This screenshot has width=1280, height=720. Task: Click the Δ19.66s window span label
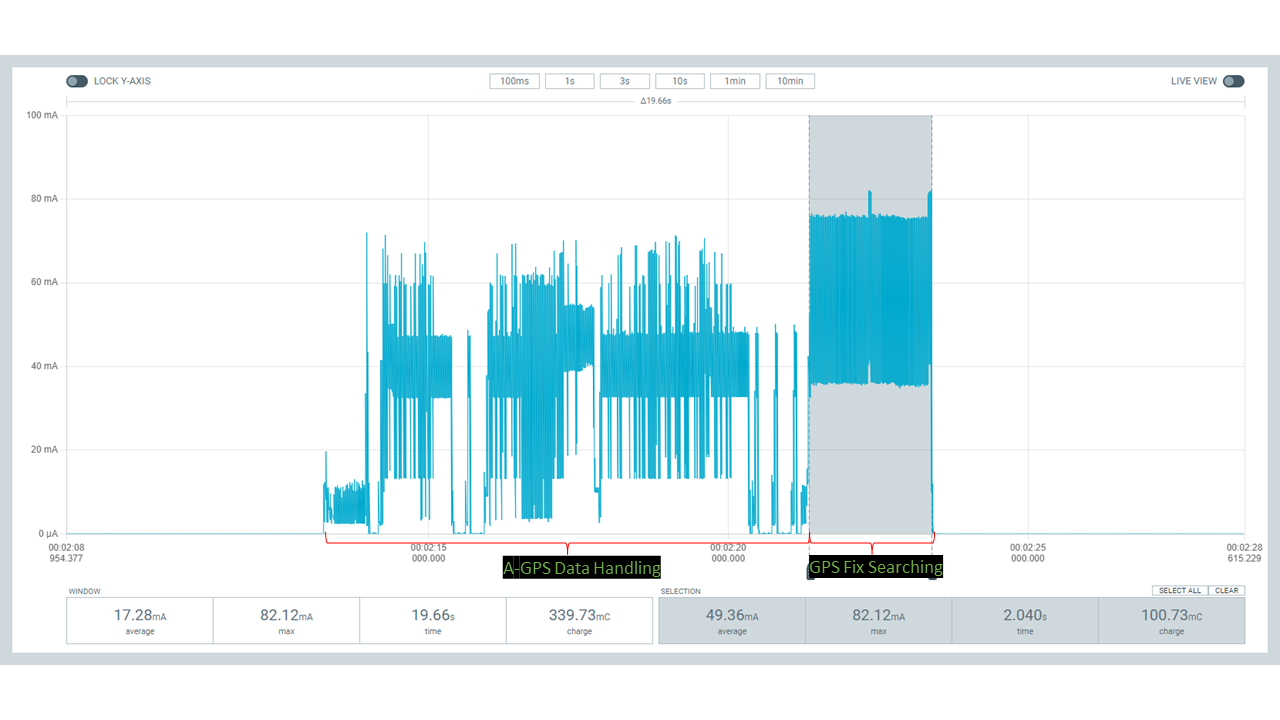(656, 101)
